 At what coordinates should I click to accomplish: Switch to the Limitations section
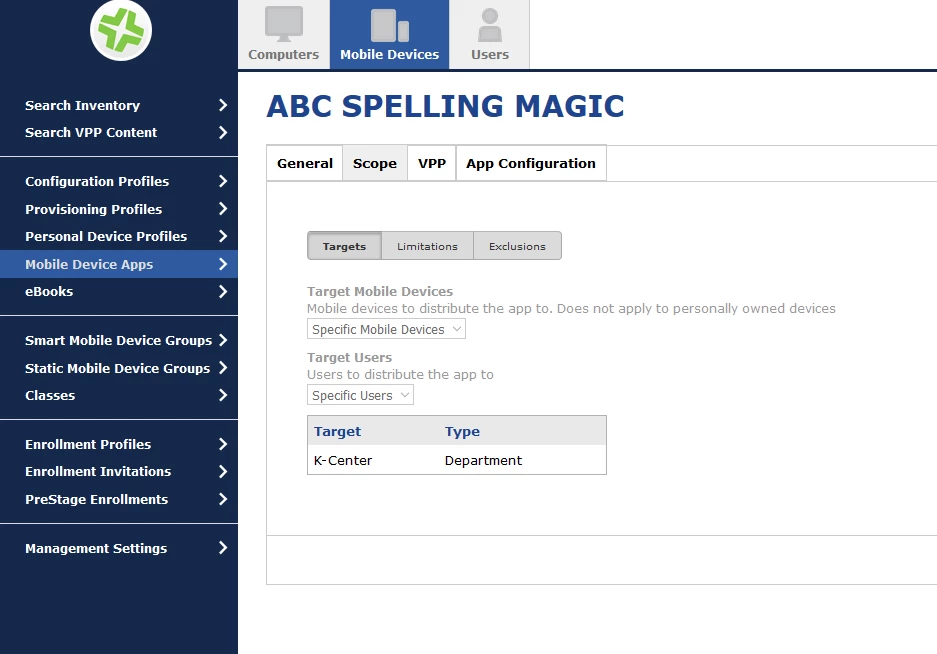(x=427, y=246)
